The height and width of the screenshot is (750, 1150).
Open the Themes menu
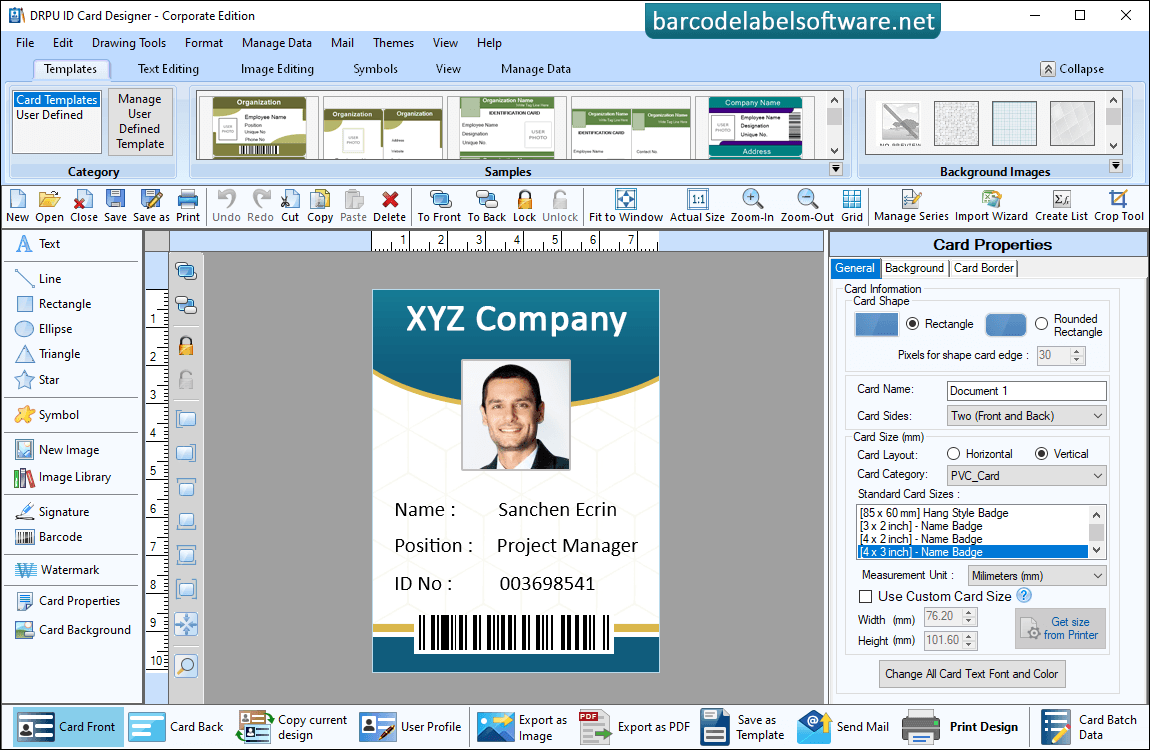click(393, 43)
